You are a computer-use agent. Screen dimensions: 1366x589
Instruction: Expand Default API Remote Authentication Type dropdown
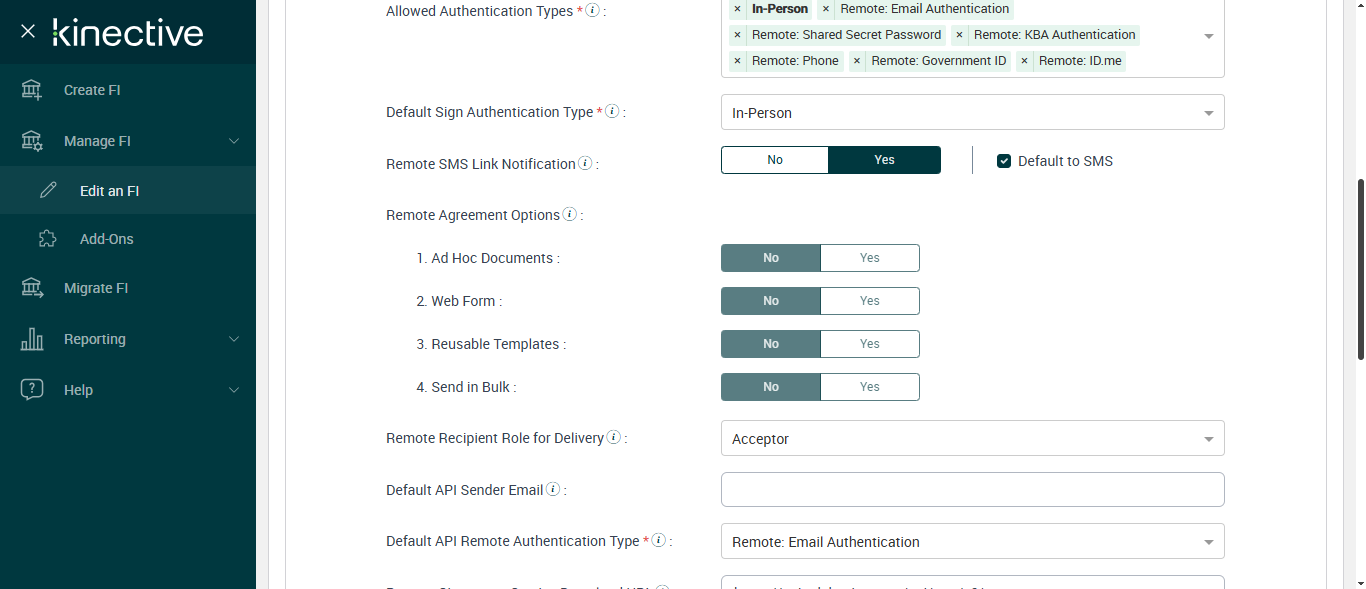pyautogui.click(x=972, y=542)
